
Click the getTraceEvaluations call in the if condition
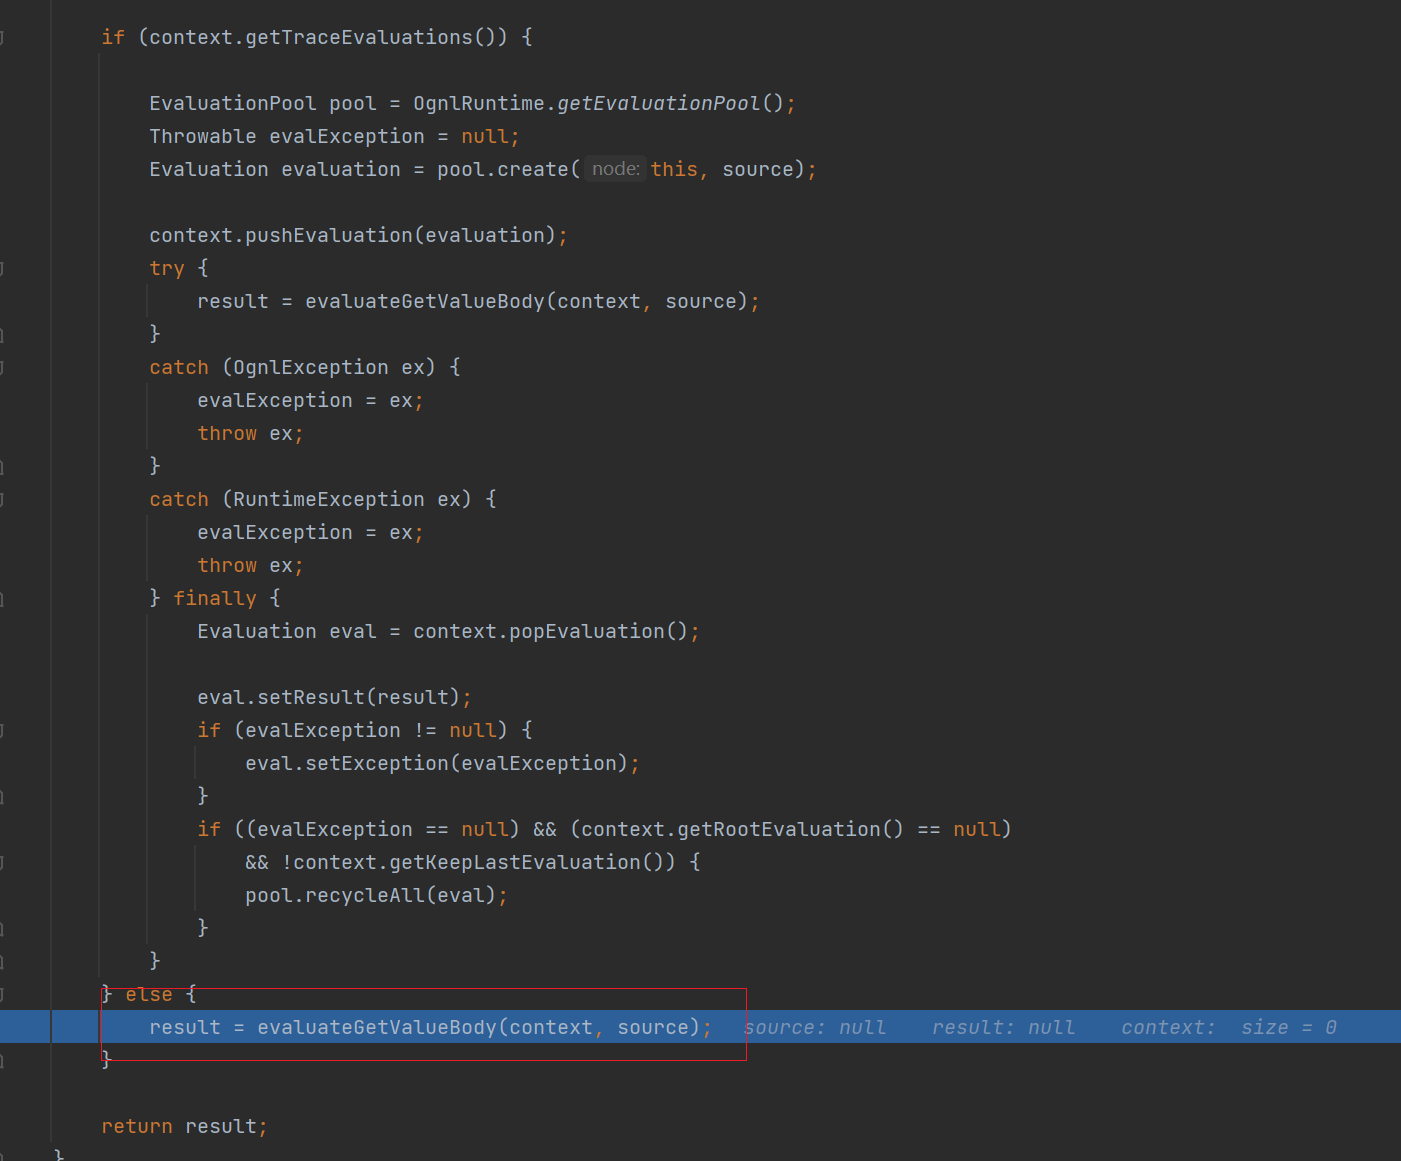point(359,37)
